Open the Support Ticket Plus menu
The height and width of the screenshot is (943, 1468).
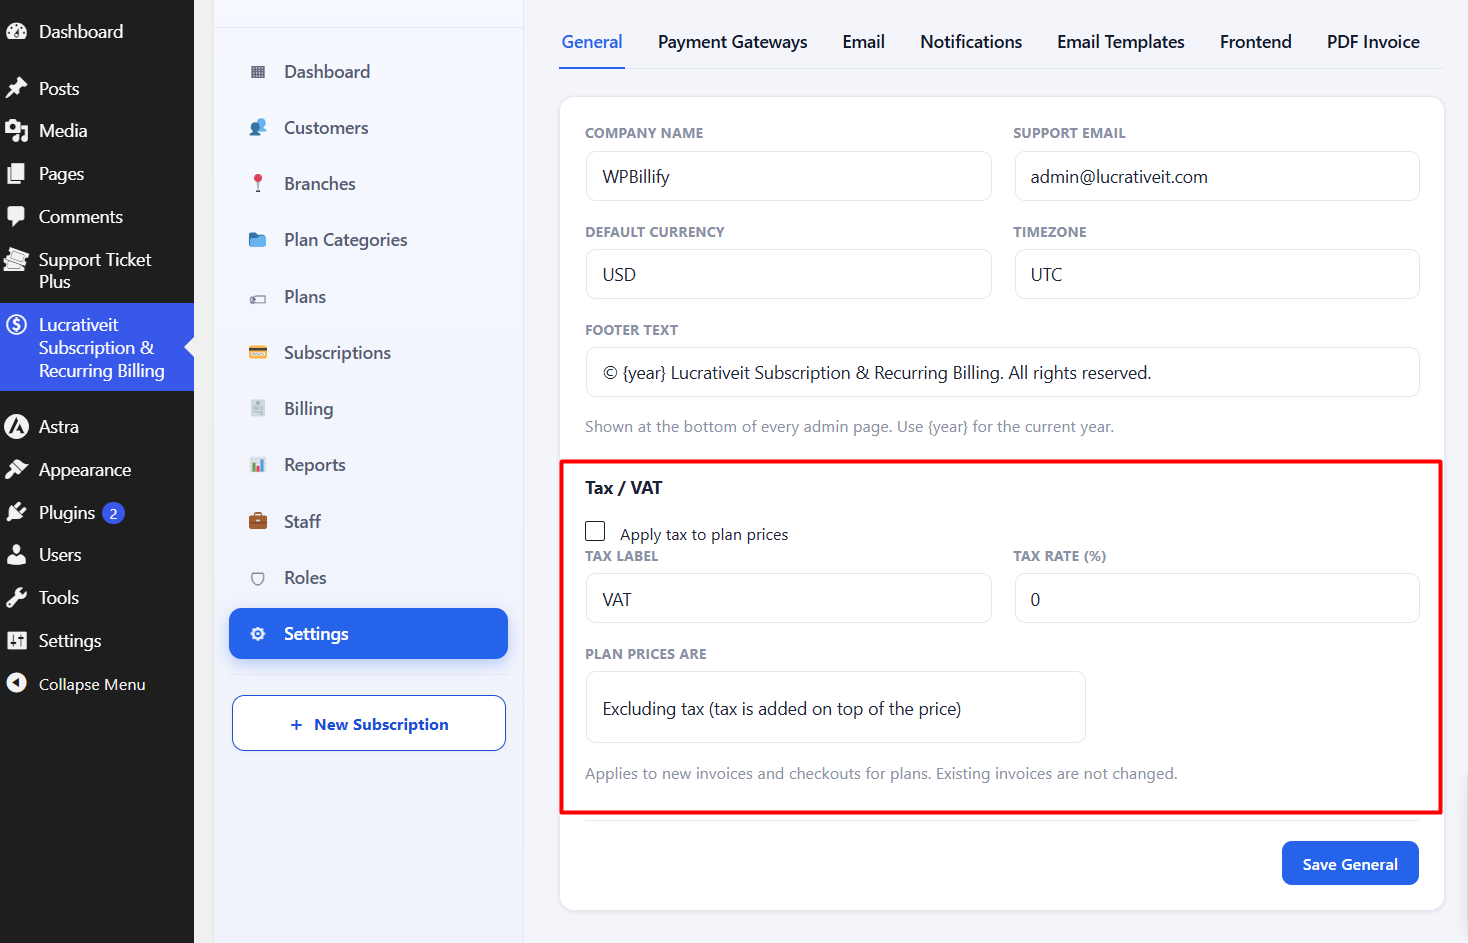click(x=97, y=270)
